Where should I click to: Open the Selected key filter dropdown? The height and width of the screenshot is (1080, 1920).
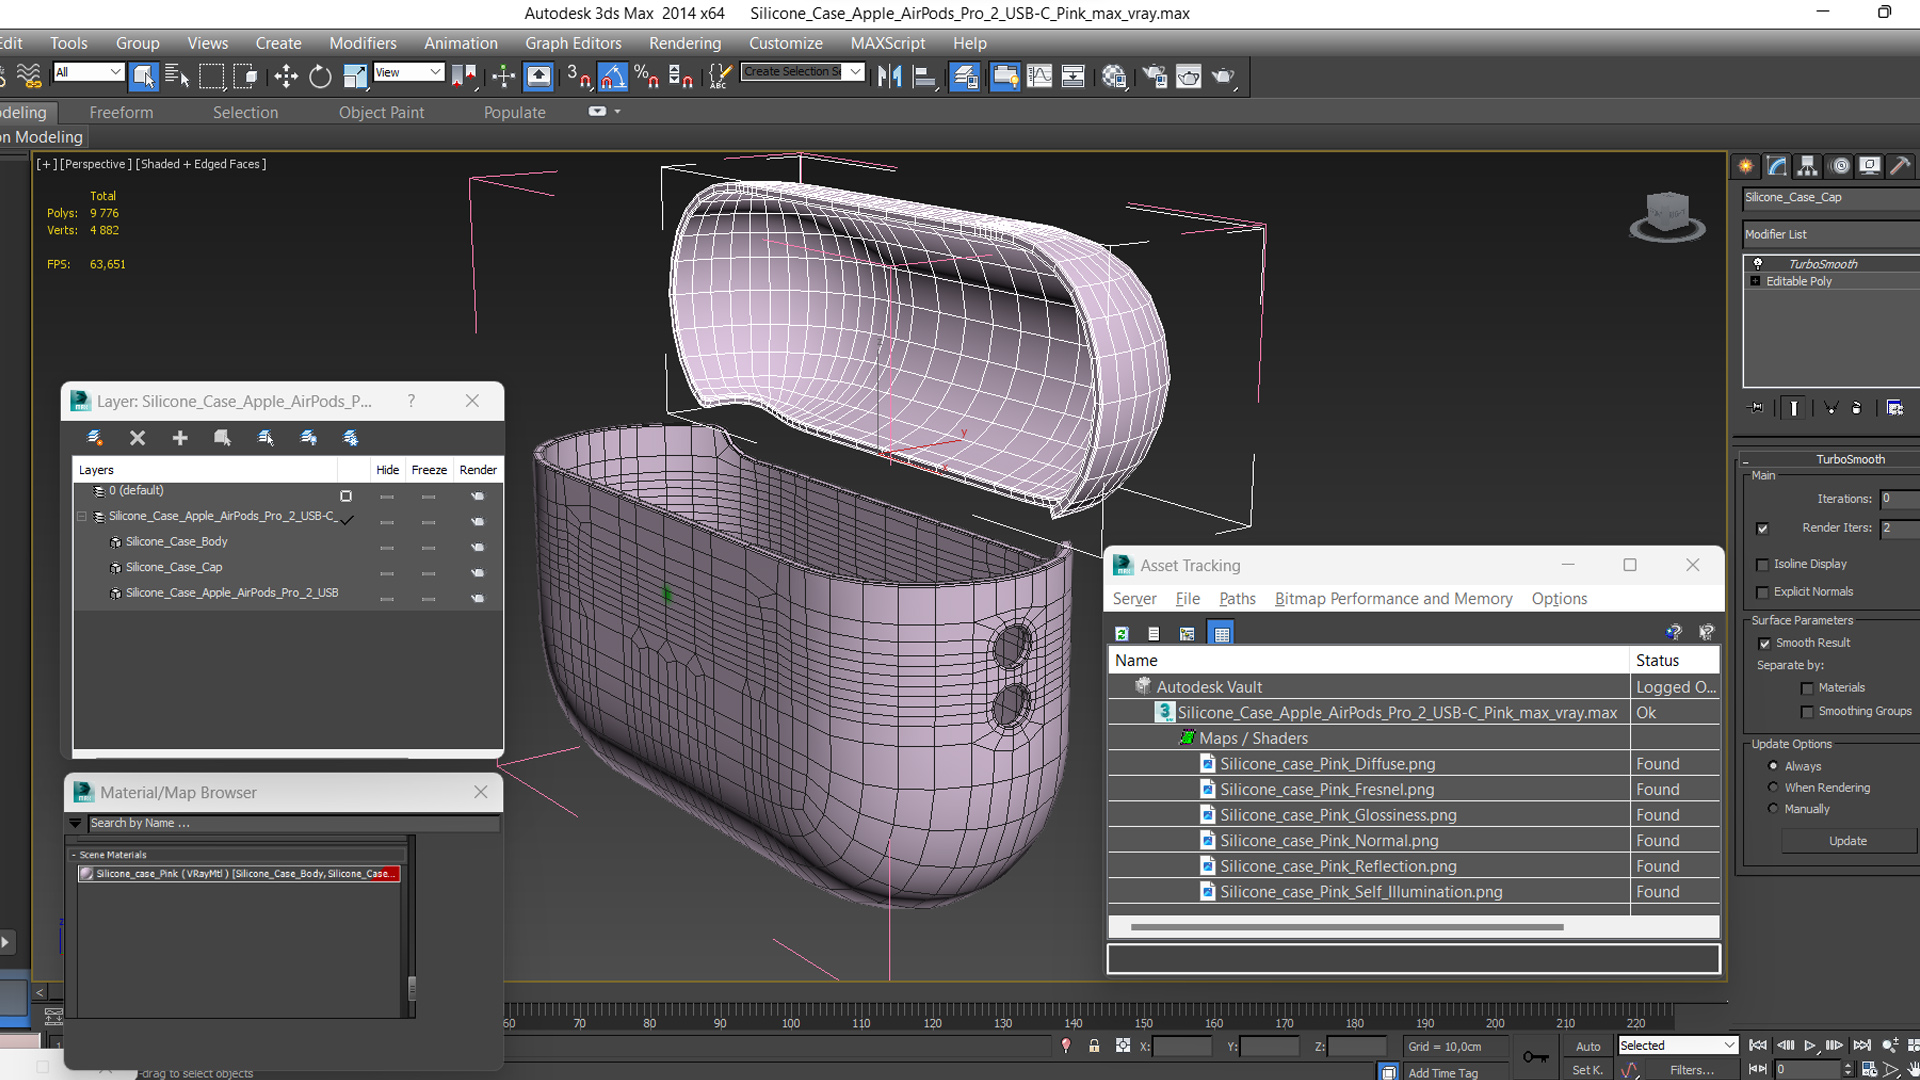point(1677,1045)
